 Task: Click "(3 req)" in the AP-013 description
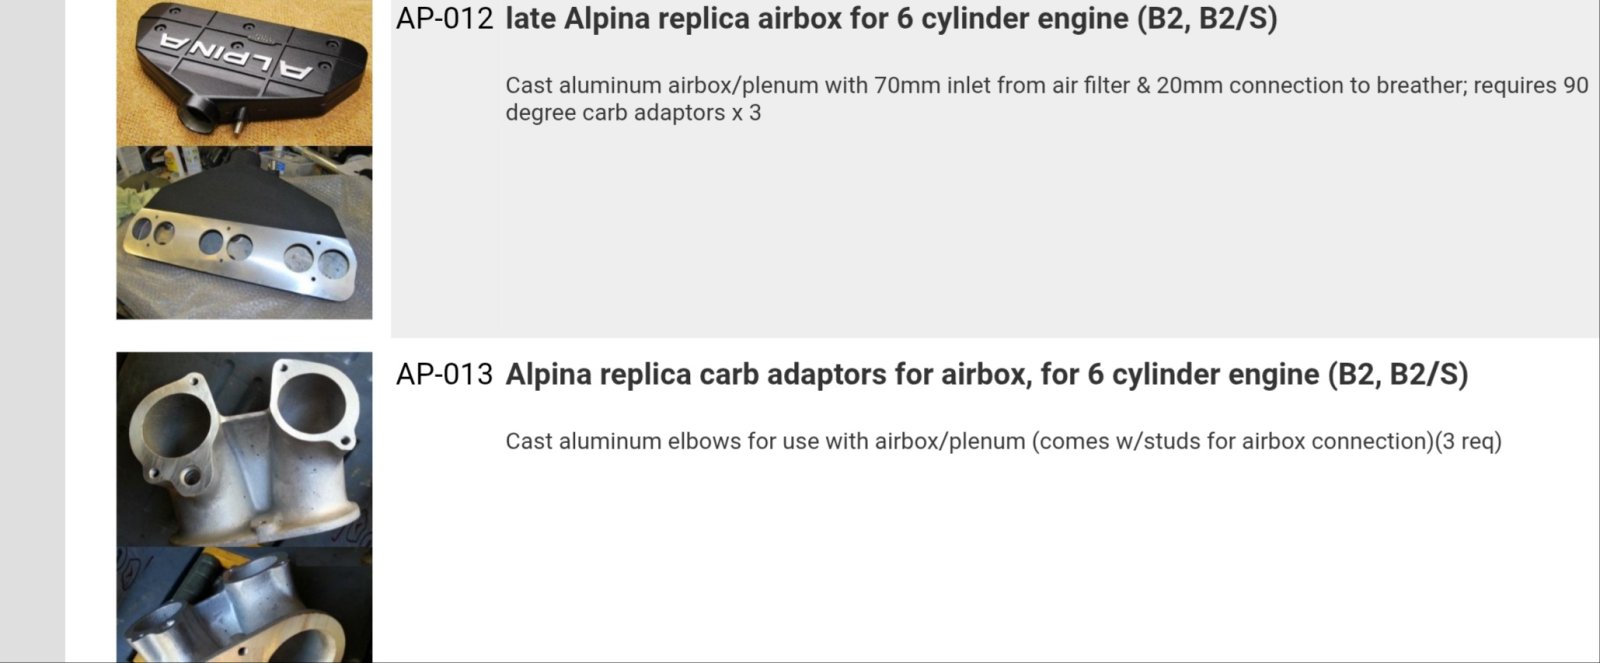[1468, 441]
